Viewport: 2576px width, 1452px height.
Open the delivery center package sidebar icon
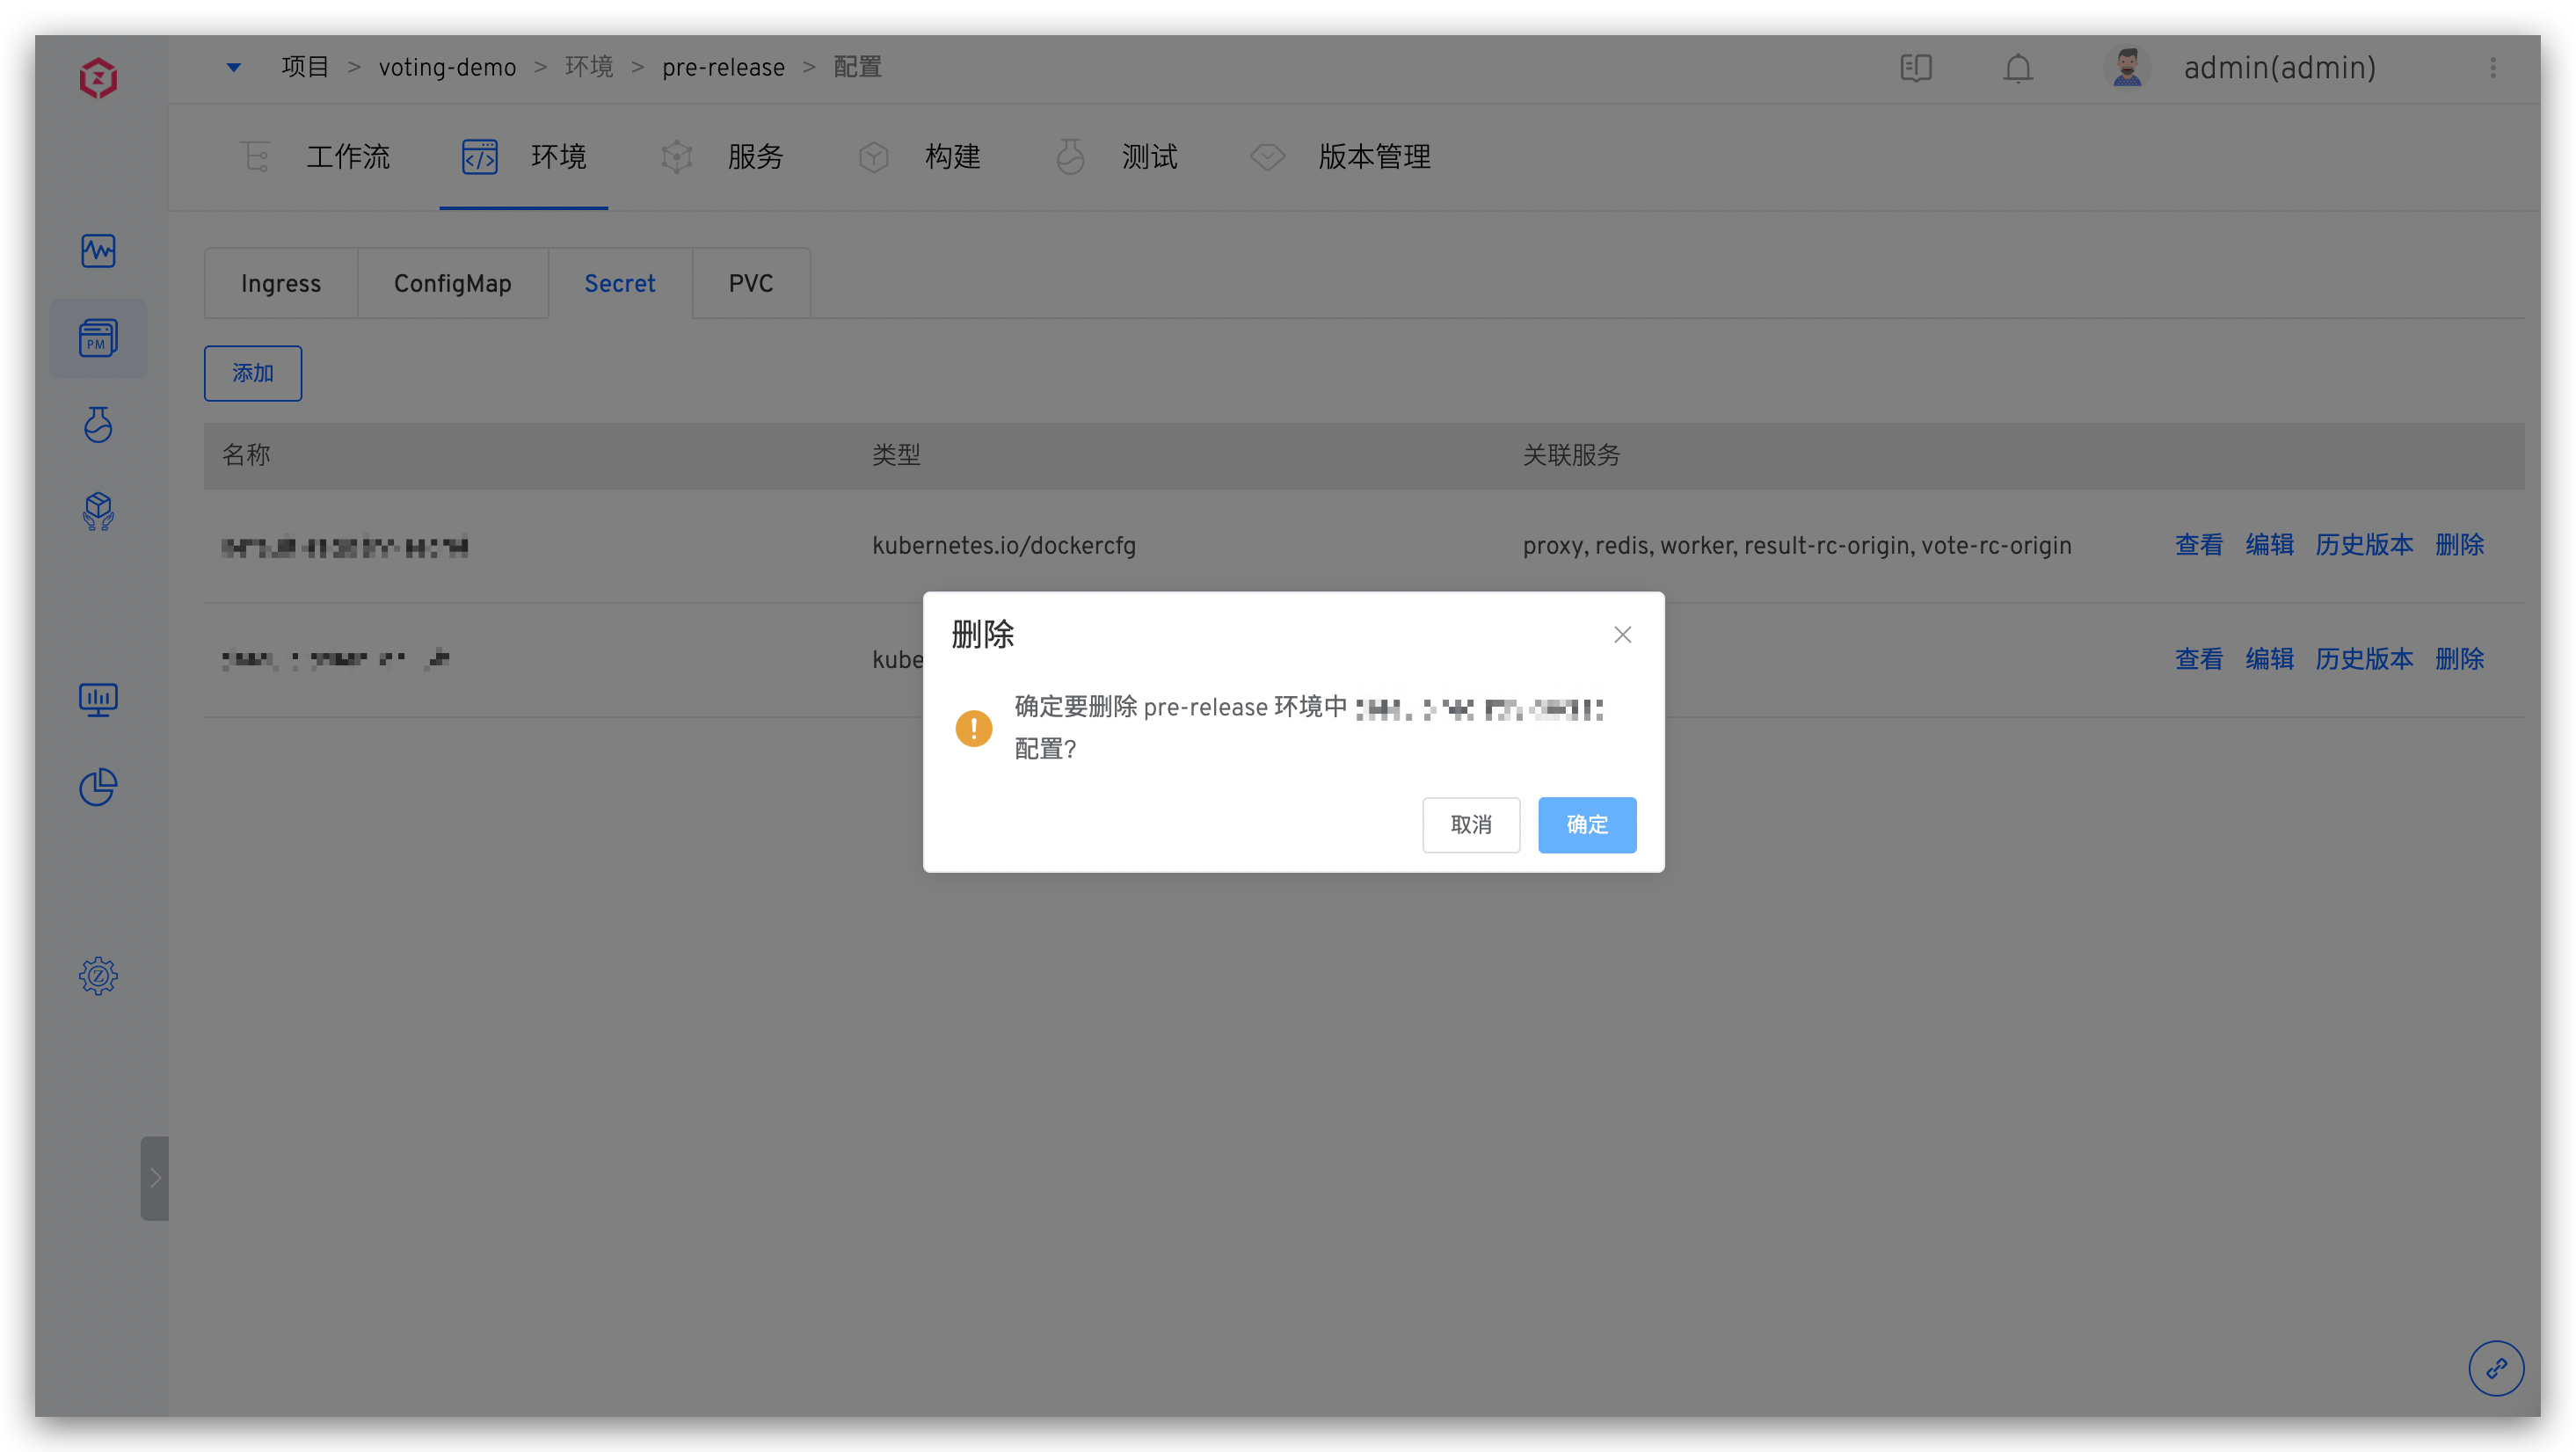pyautogui.click(x=98, y=511)
